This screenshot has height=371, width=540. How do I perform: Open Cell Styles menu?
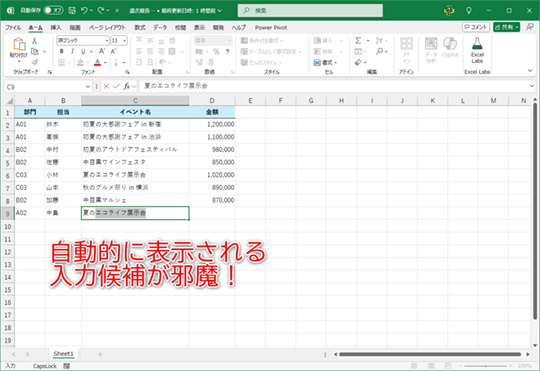[261, 62]
